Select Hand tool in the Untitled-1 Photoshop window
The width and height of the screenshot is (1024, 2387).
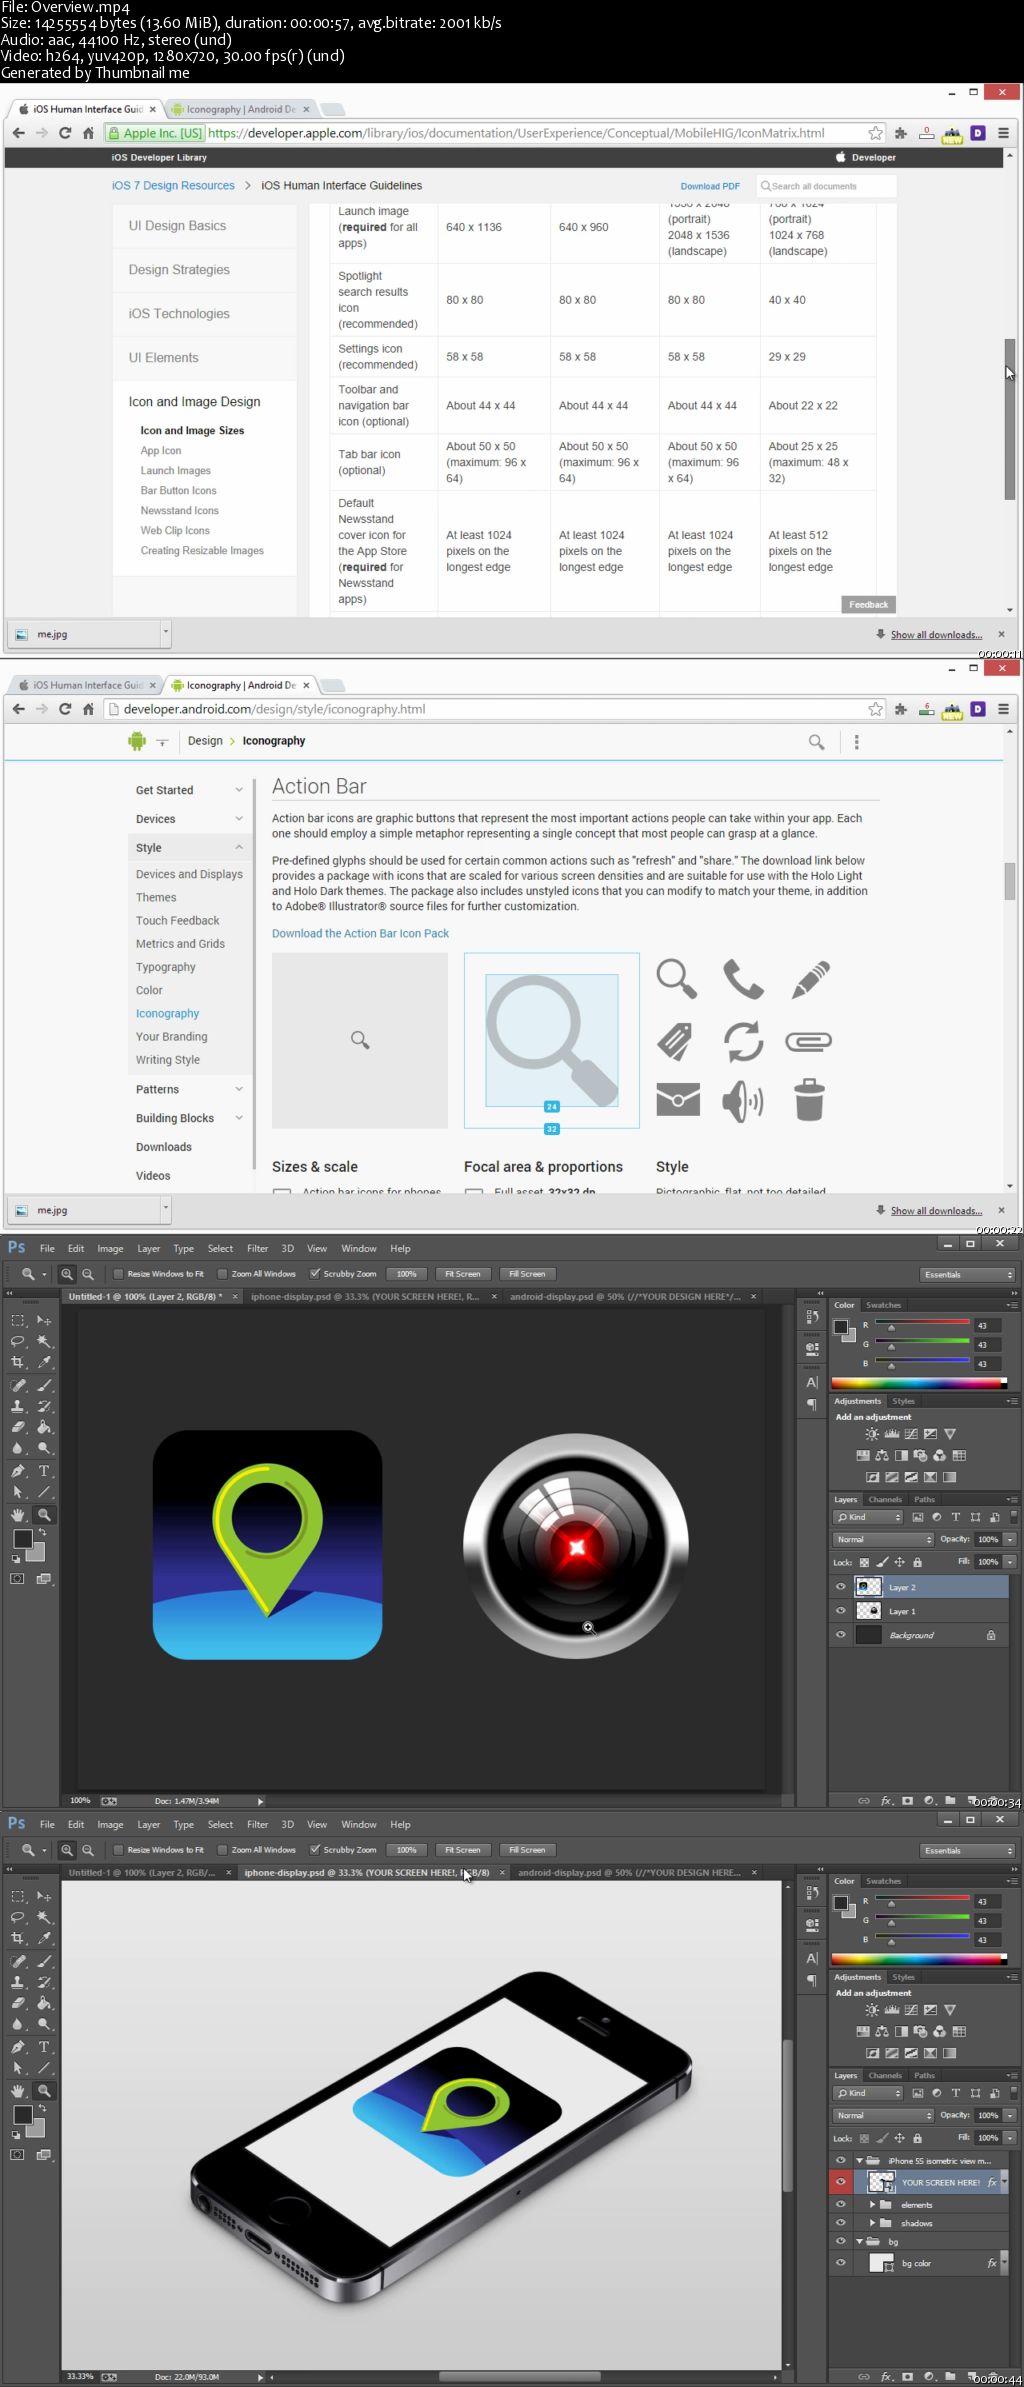click(x=18, y=1515)
